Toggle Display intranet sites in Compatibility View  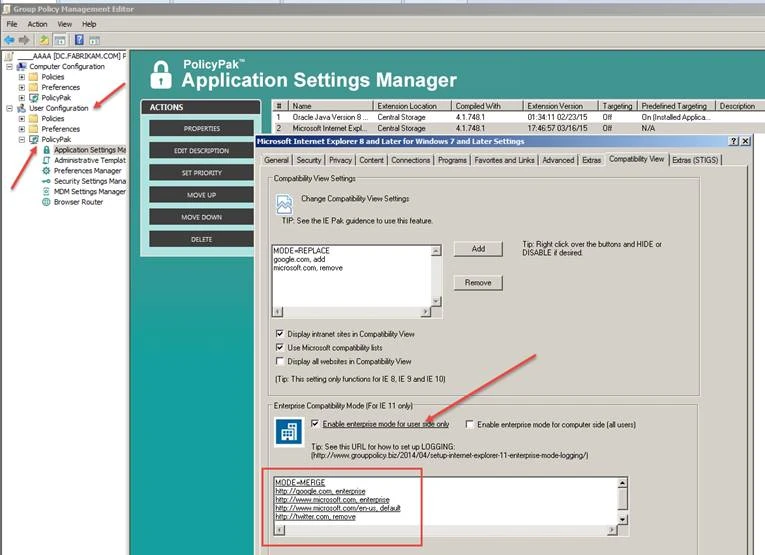click(280, 333)
